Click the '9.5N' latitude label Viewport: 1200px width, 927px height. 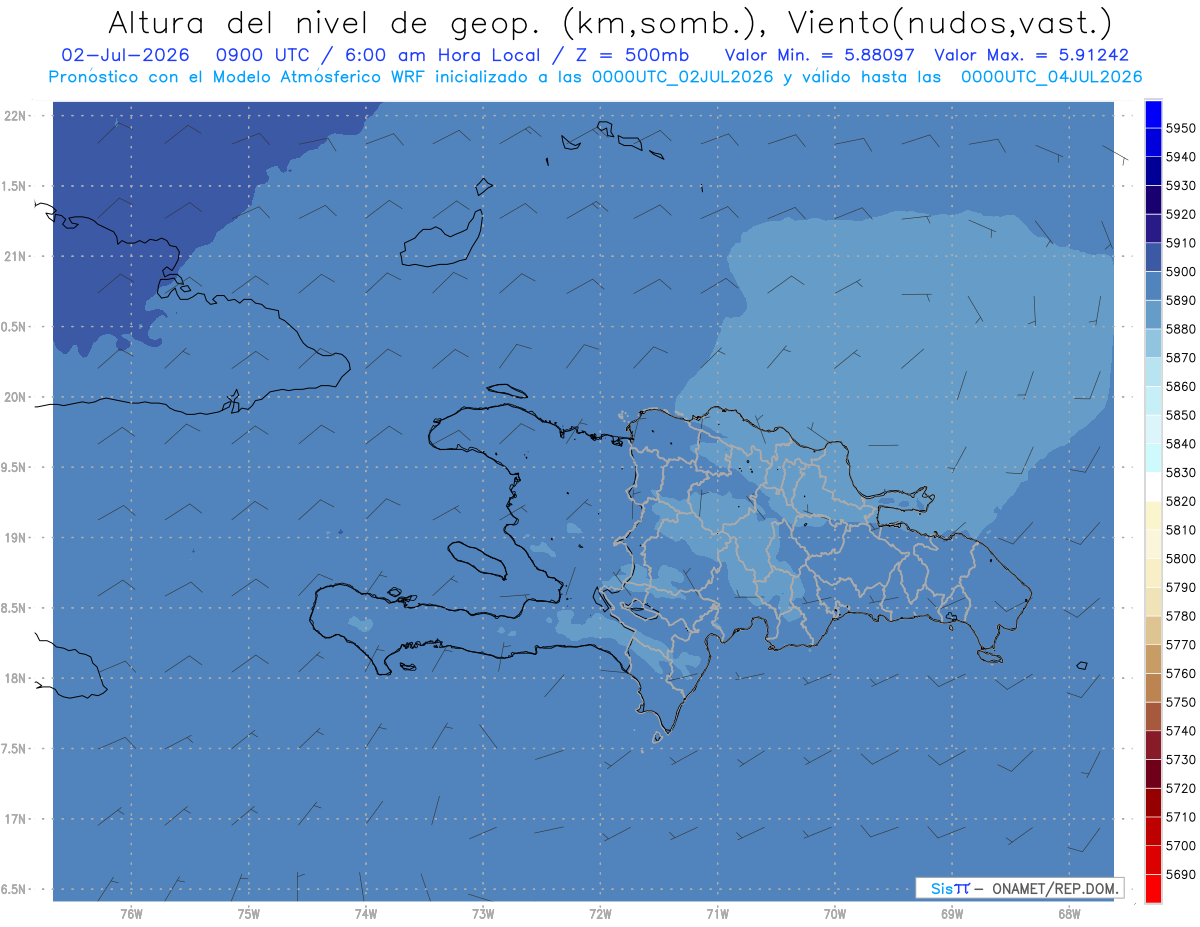tap(14, 468)
